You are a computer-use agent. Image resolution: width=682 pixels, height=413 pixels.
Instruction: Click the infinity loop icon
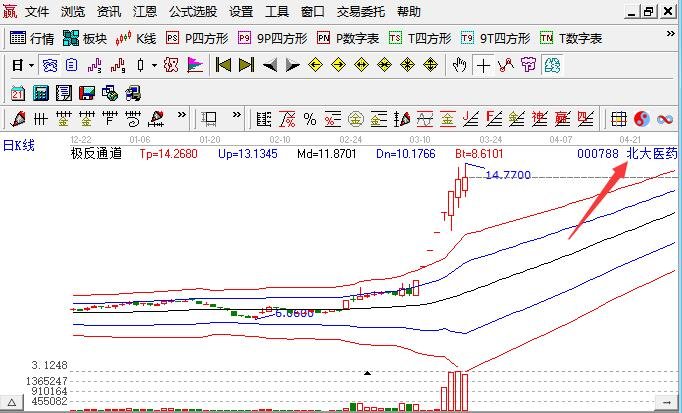(665, 119)
